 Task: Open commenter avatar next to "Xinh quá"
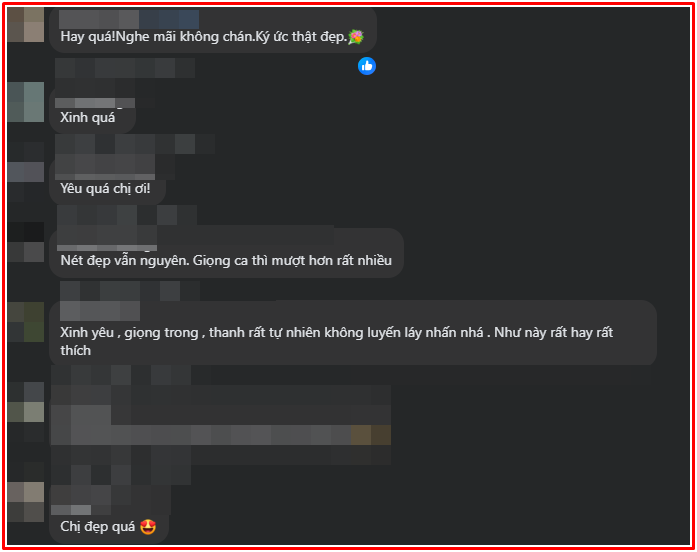25,102
